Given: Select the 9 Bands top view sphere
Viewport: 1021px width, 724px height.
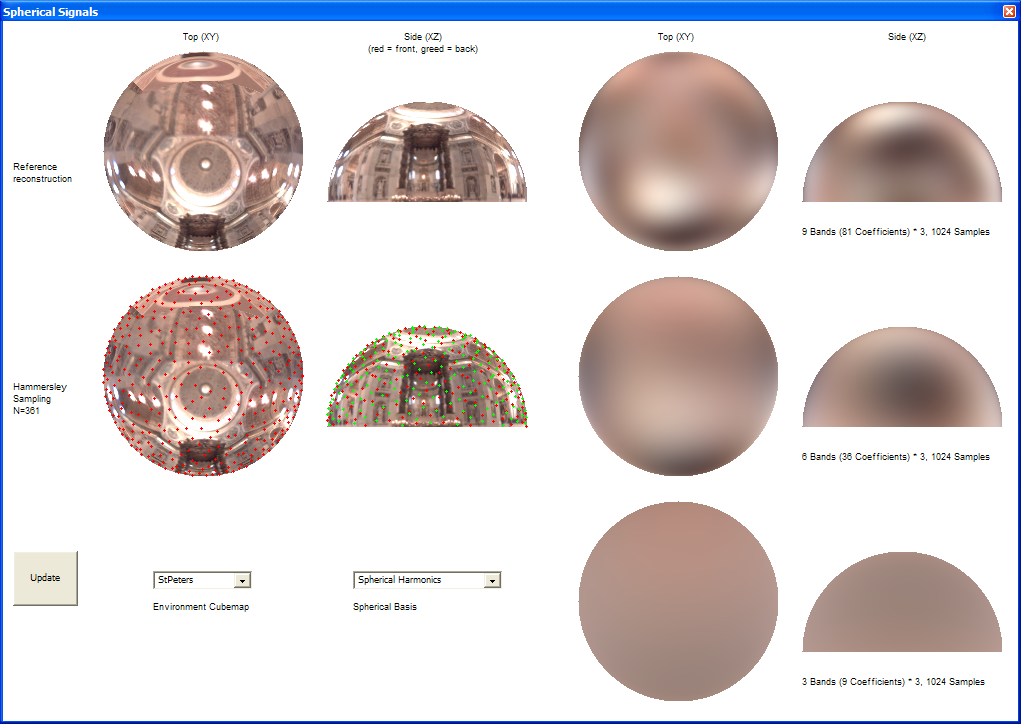Looking at the screenshot, I should tap(678, 152).
